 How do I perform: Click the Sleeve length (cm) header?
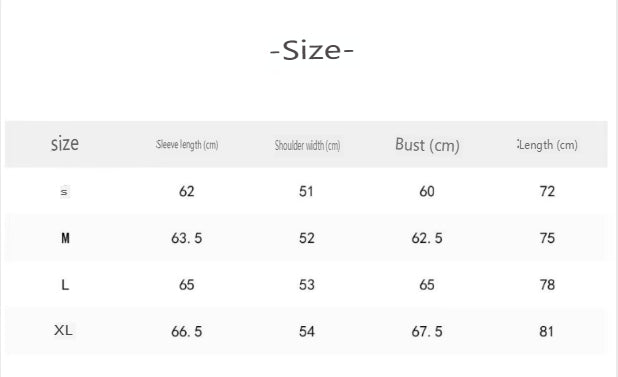pos(187,145)
